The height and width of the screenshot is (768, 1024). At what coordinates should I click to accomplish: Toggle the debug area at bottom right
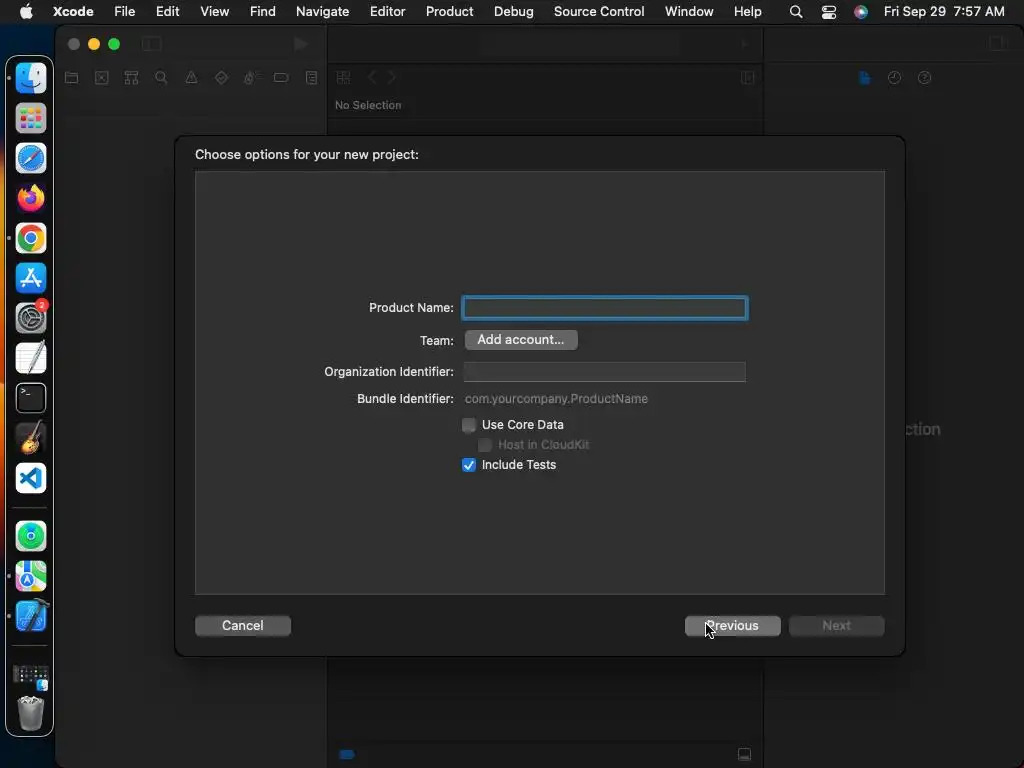[744, 754]
